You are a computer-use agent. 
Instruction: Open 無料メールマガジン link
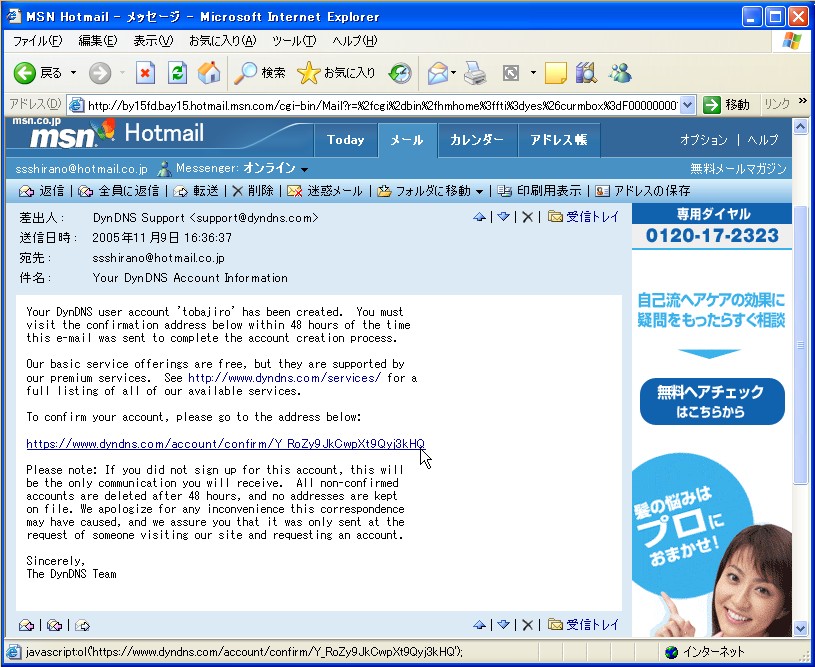[738, 169]
